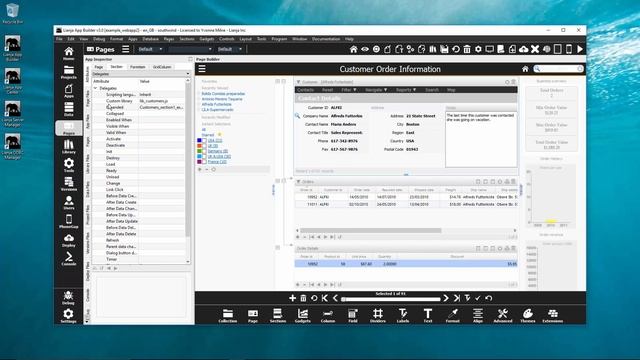Toggle the UK filter checkbox
Viewport: 640px width, 360px height.
tap(204, 146)
